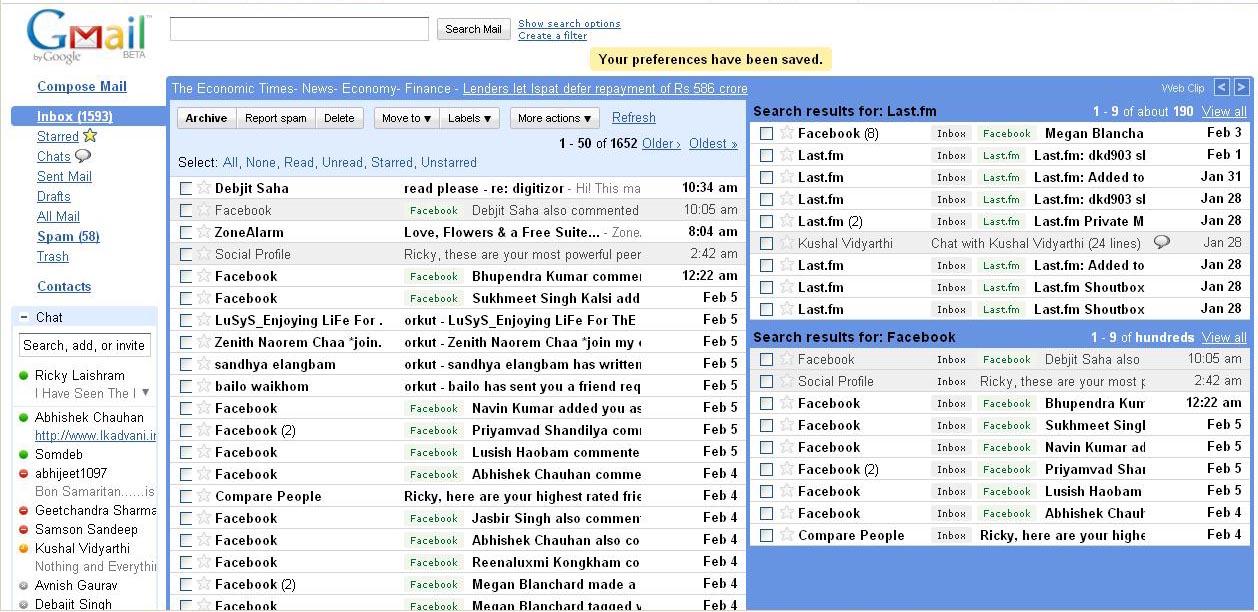
Task: Open the Spam (58) folder
Action: [68, 236]
